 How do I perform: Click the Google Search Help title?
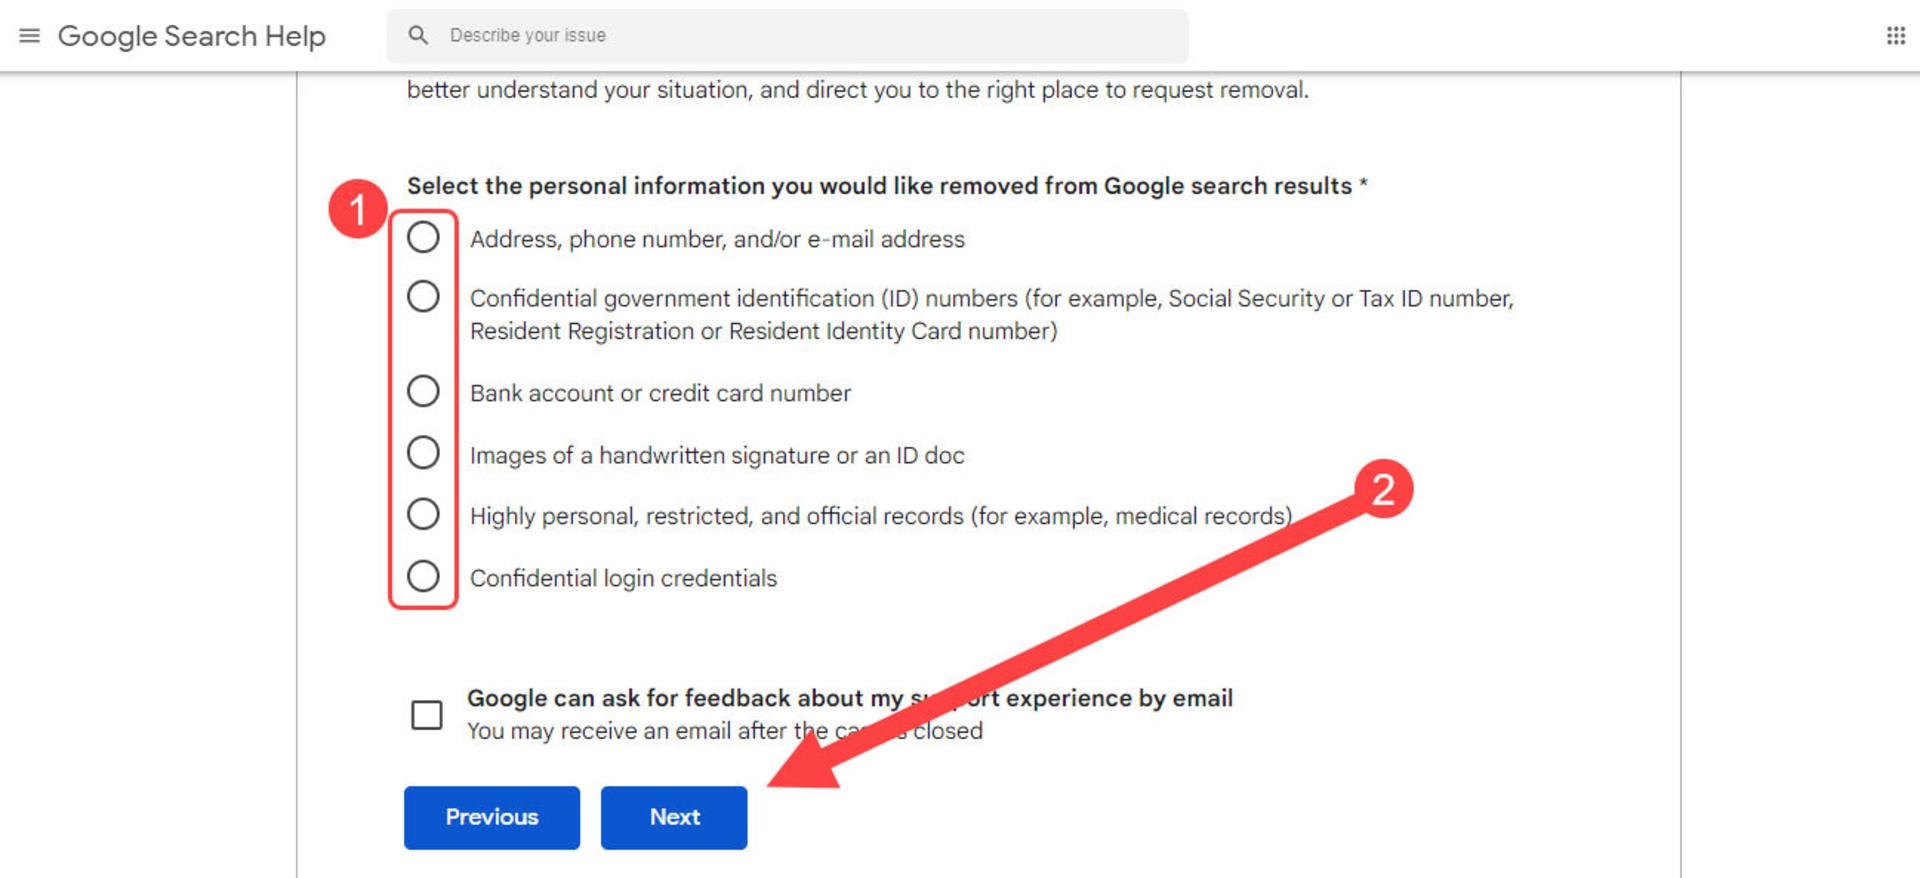(x=192, y=36)
